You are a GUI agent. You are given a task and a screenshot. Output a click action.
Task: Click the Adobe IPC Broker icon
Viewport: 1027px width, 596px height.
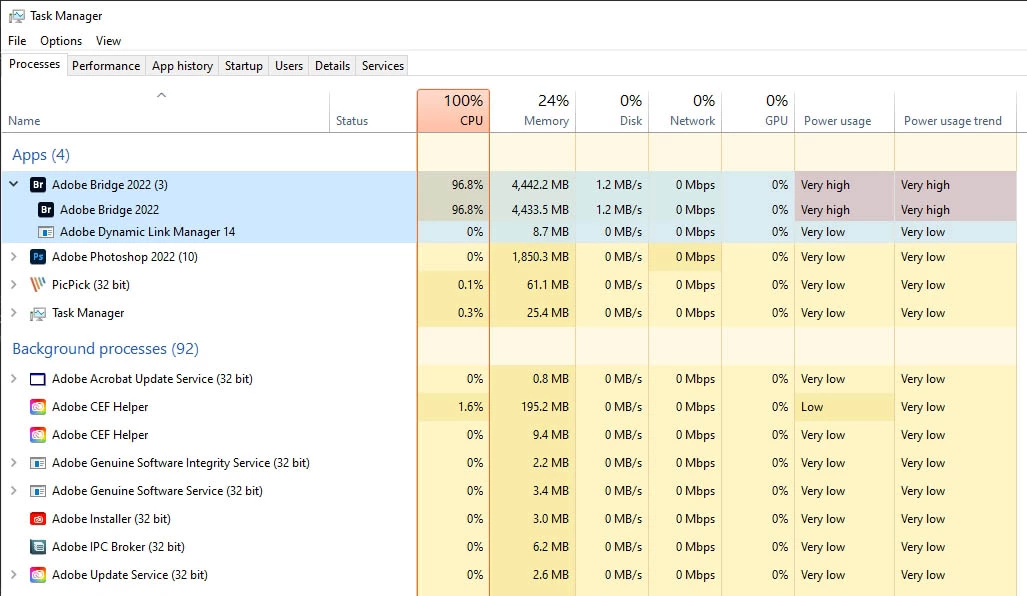point(38,547)
